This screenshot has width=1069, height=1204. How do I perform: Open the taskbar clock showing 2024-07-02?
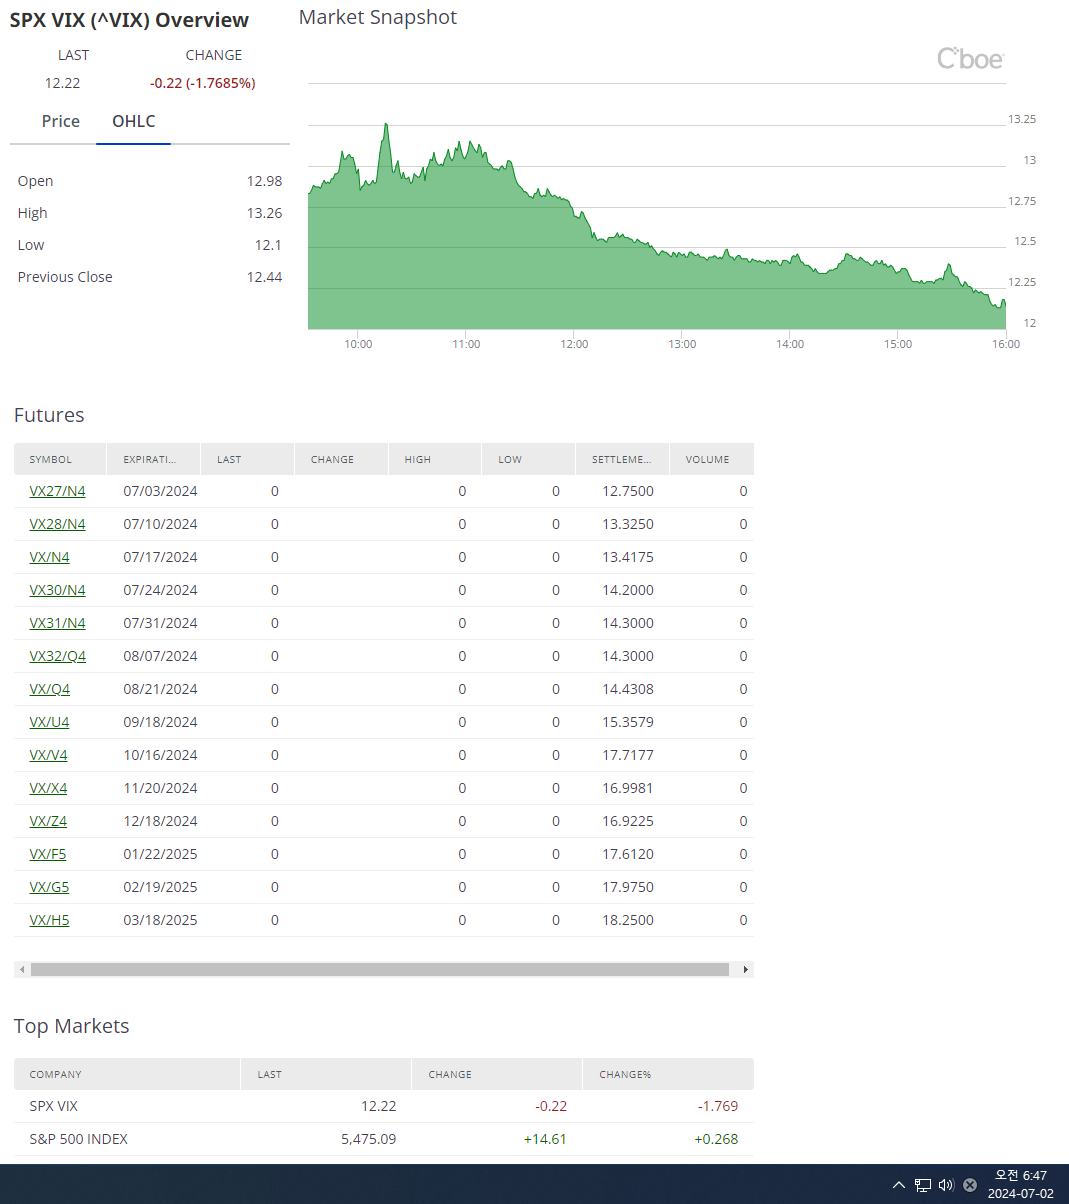[x=1021, y=1185]
